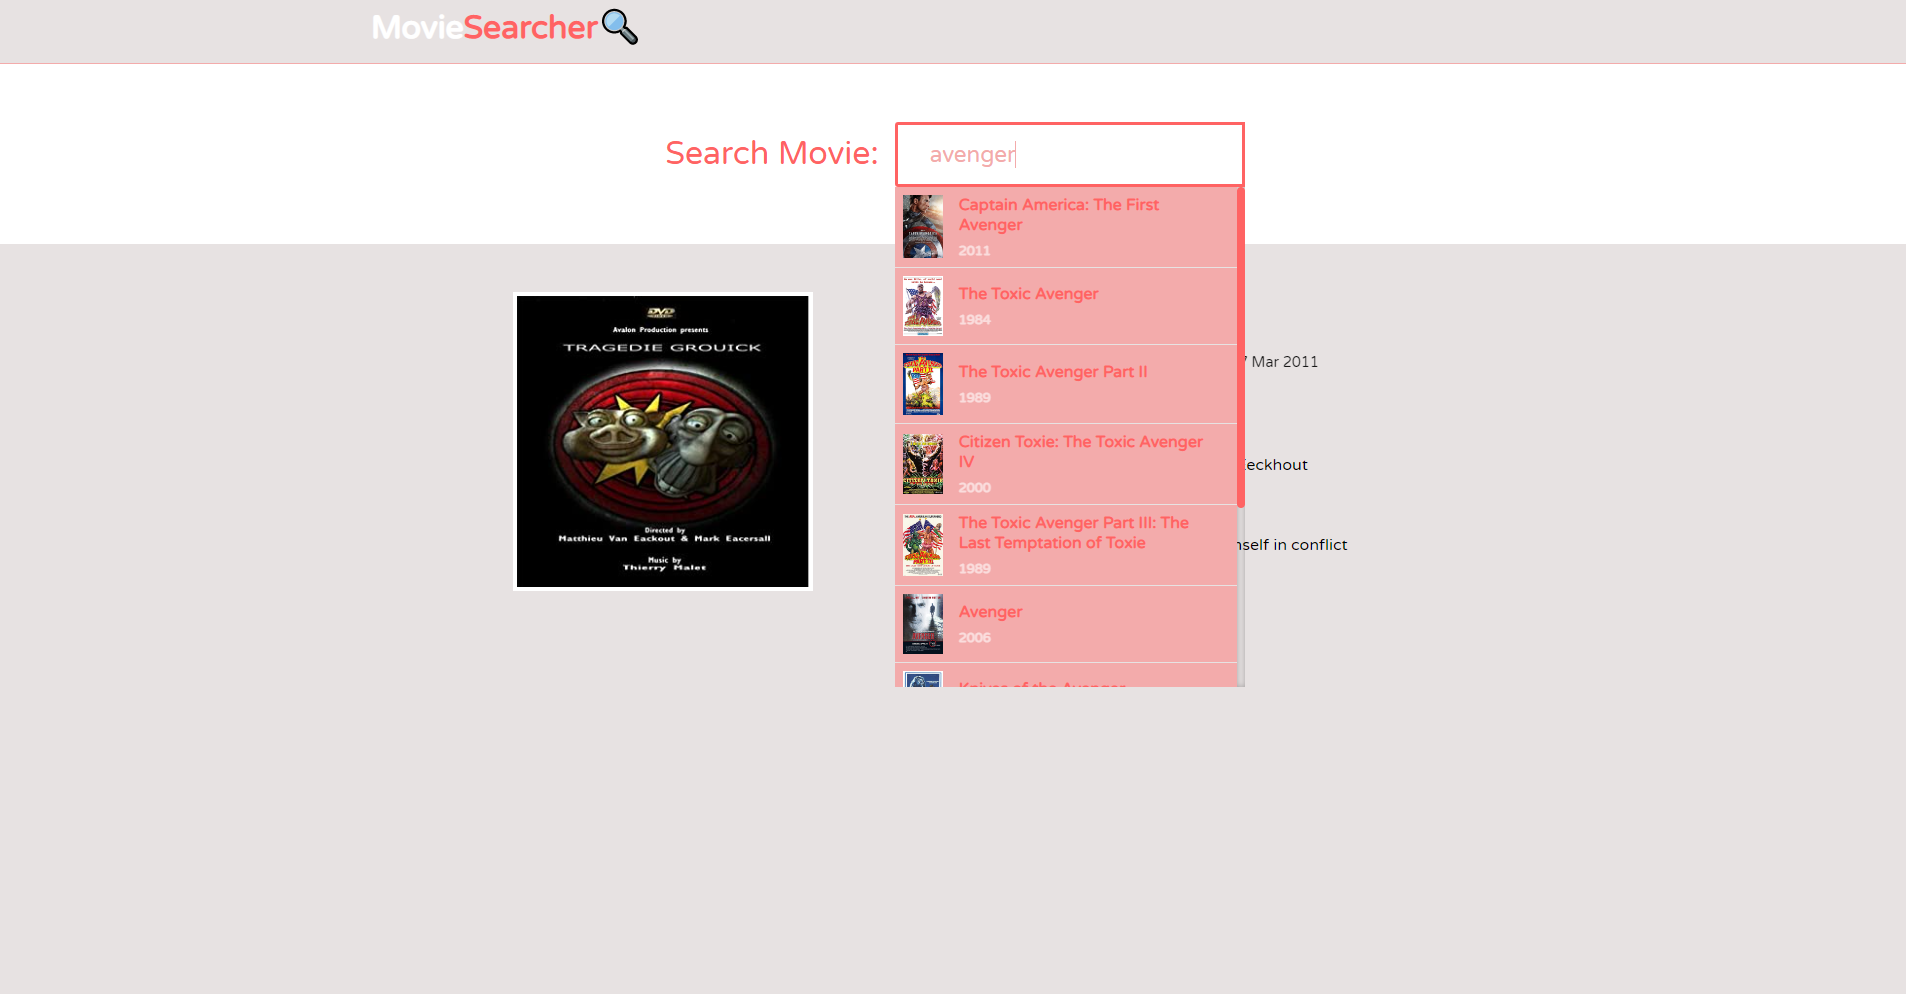This screenshot has width=1906, height=994.
Task: Choose The Toxic Avenger Part II result
Action: 1066,384
